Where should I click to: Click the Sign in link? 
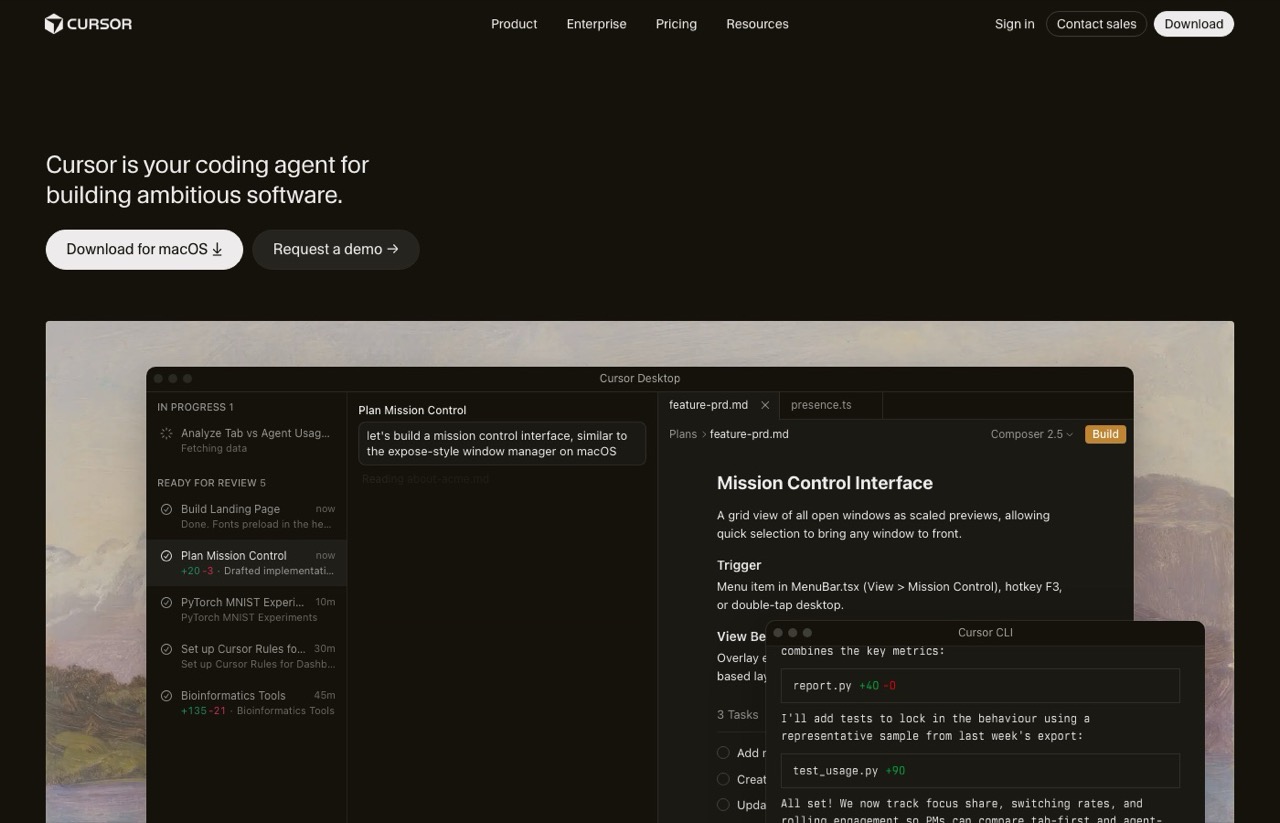coord(1014,24)
